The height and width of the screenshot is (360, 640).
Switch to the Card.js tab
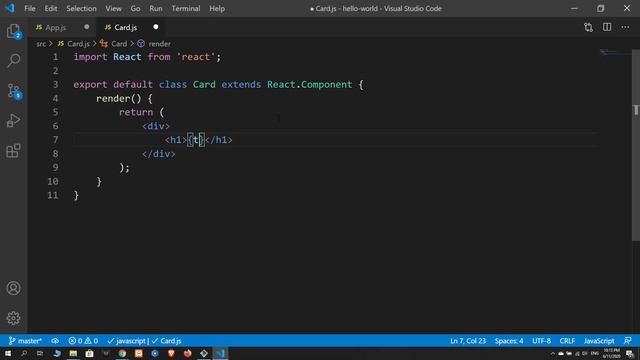click(x=125, y=27)
